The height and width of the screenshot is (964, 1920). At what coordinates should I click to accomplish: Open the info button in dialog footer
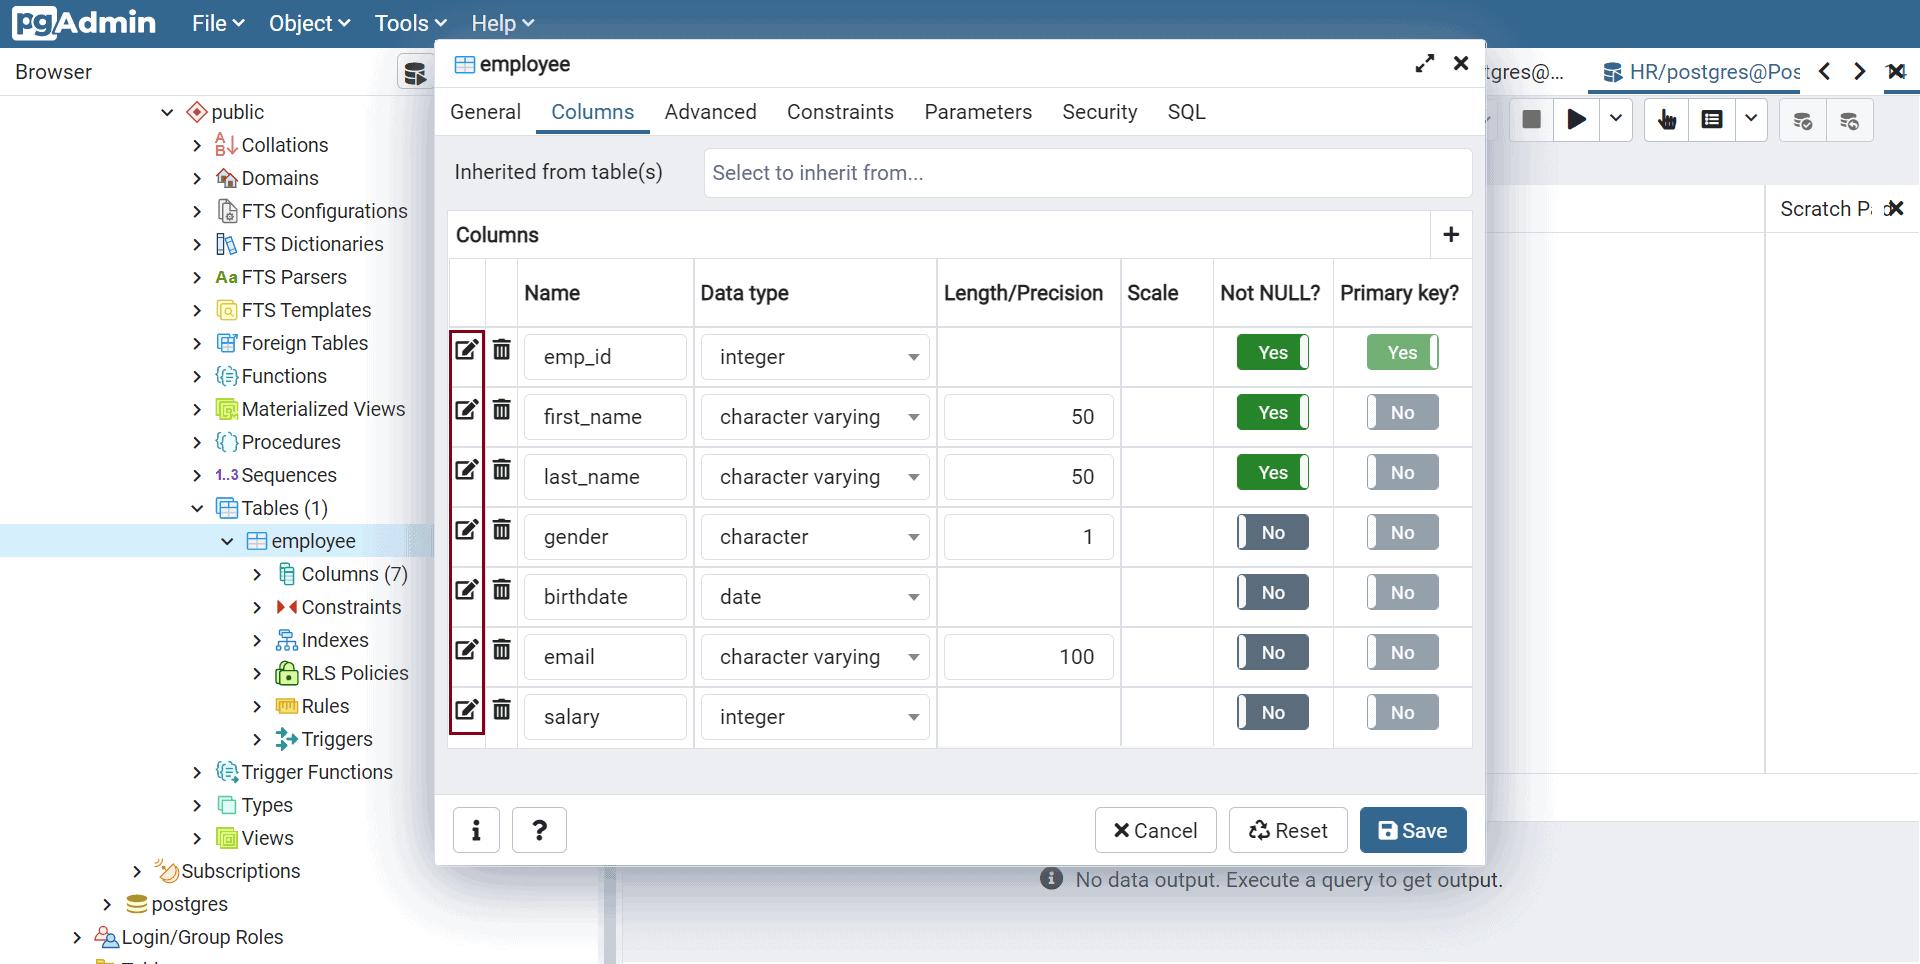coord(476,830)
